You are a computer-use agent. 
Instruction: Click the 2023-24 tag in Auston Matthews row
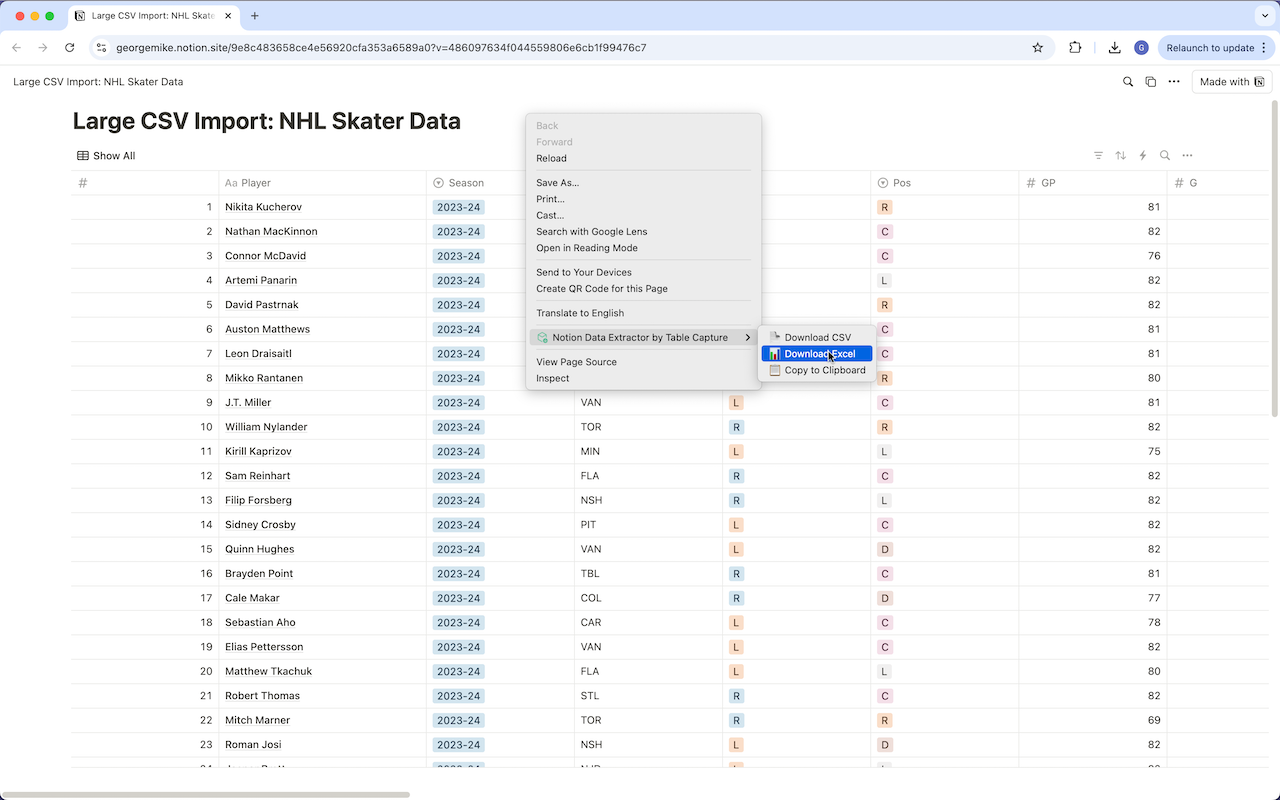click(x=459, y=329)
